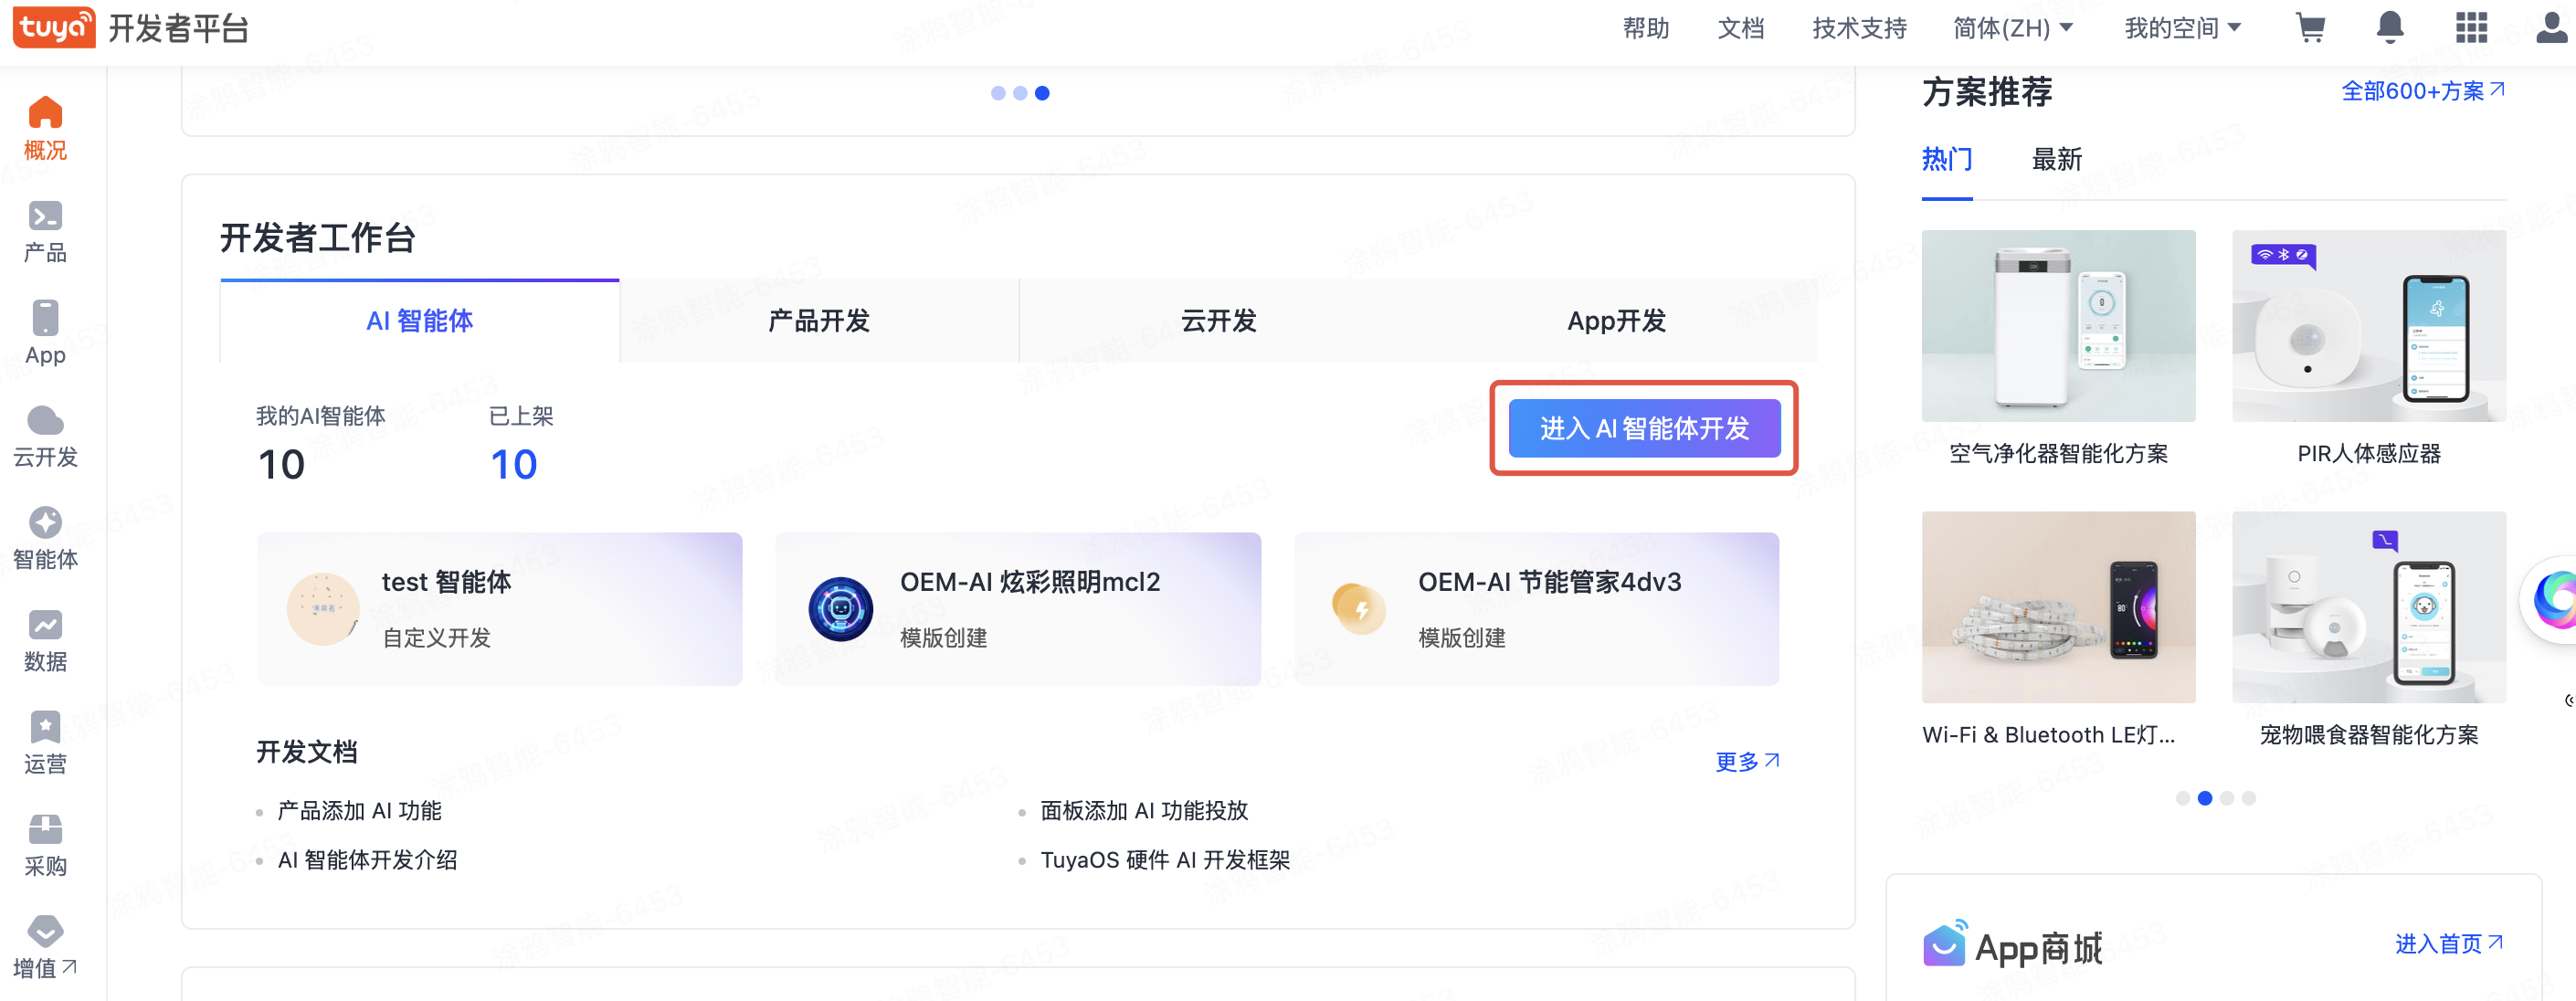The width and height of the screenshot is (2576, 1001).
Task: Open 面板添加 AI 功能投放 doc
Action: coord(1144,810)
